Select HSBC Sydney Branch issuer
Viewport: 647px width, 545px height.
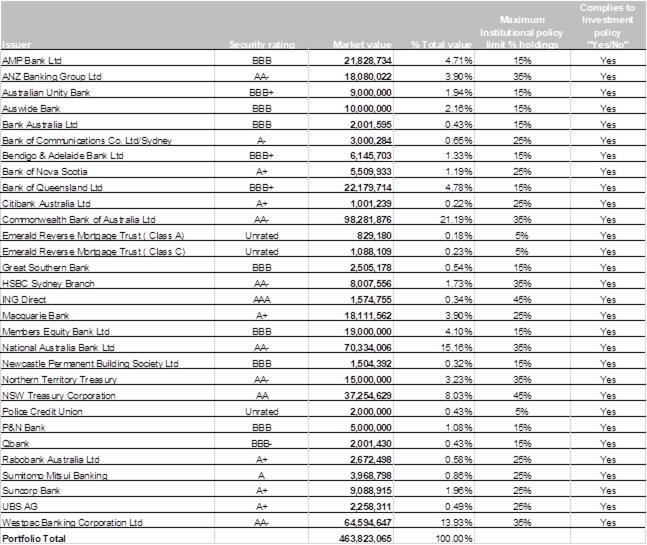48,284
